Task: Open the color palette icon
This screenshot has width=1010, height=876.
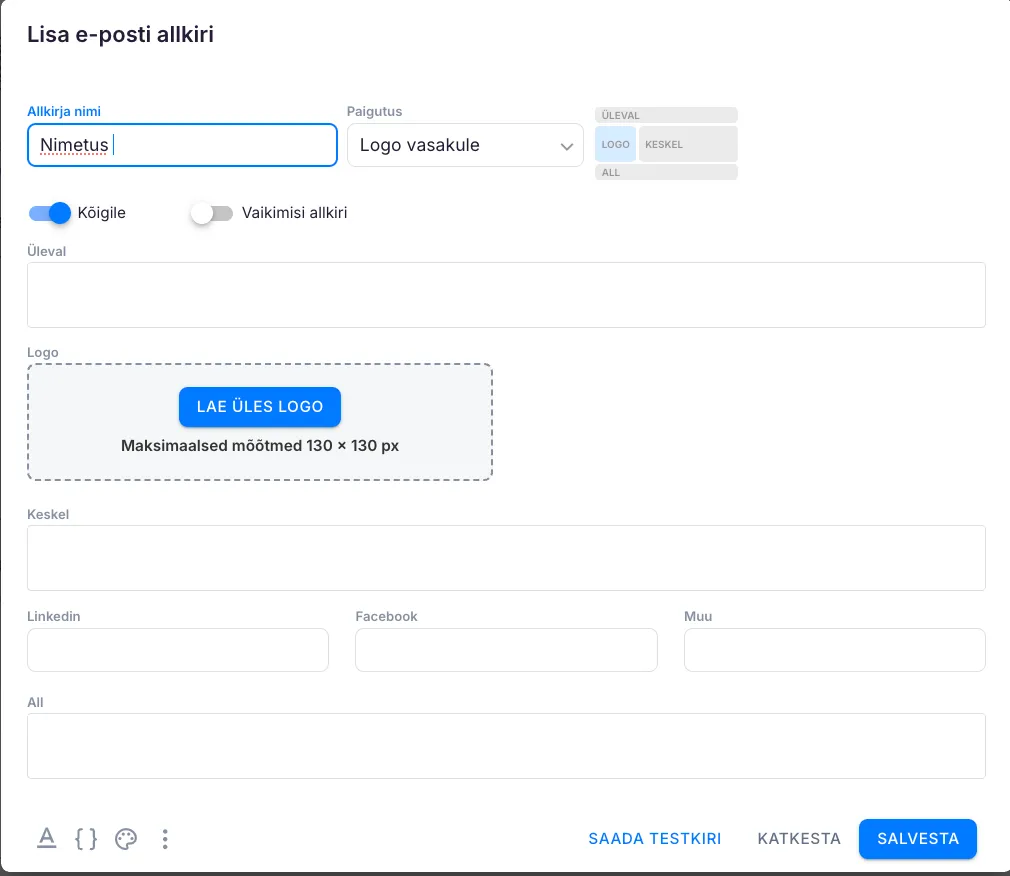Action: click(126, 839)
